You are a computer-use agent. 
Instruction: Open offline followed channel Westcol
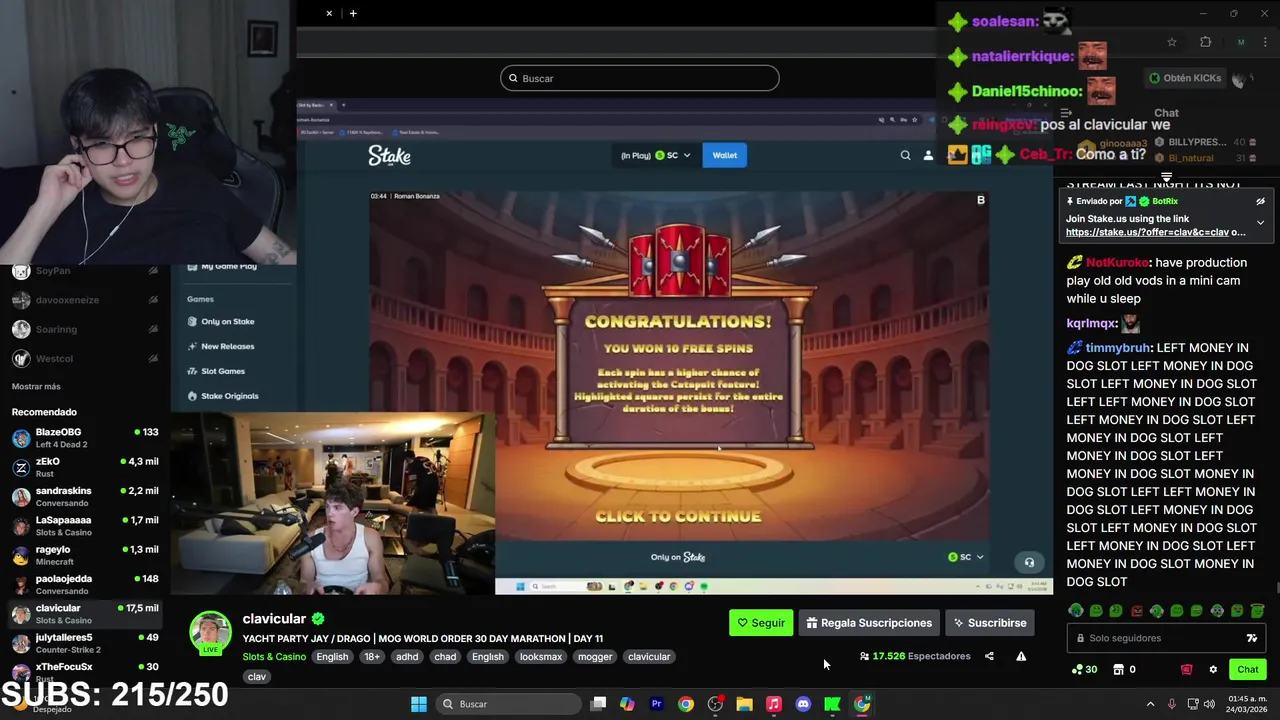point(85,358)
